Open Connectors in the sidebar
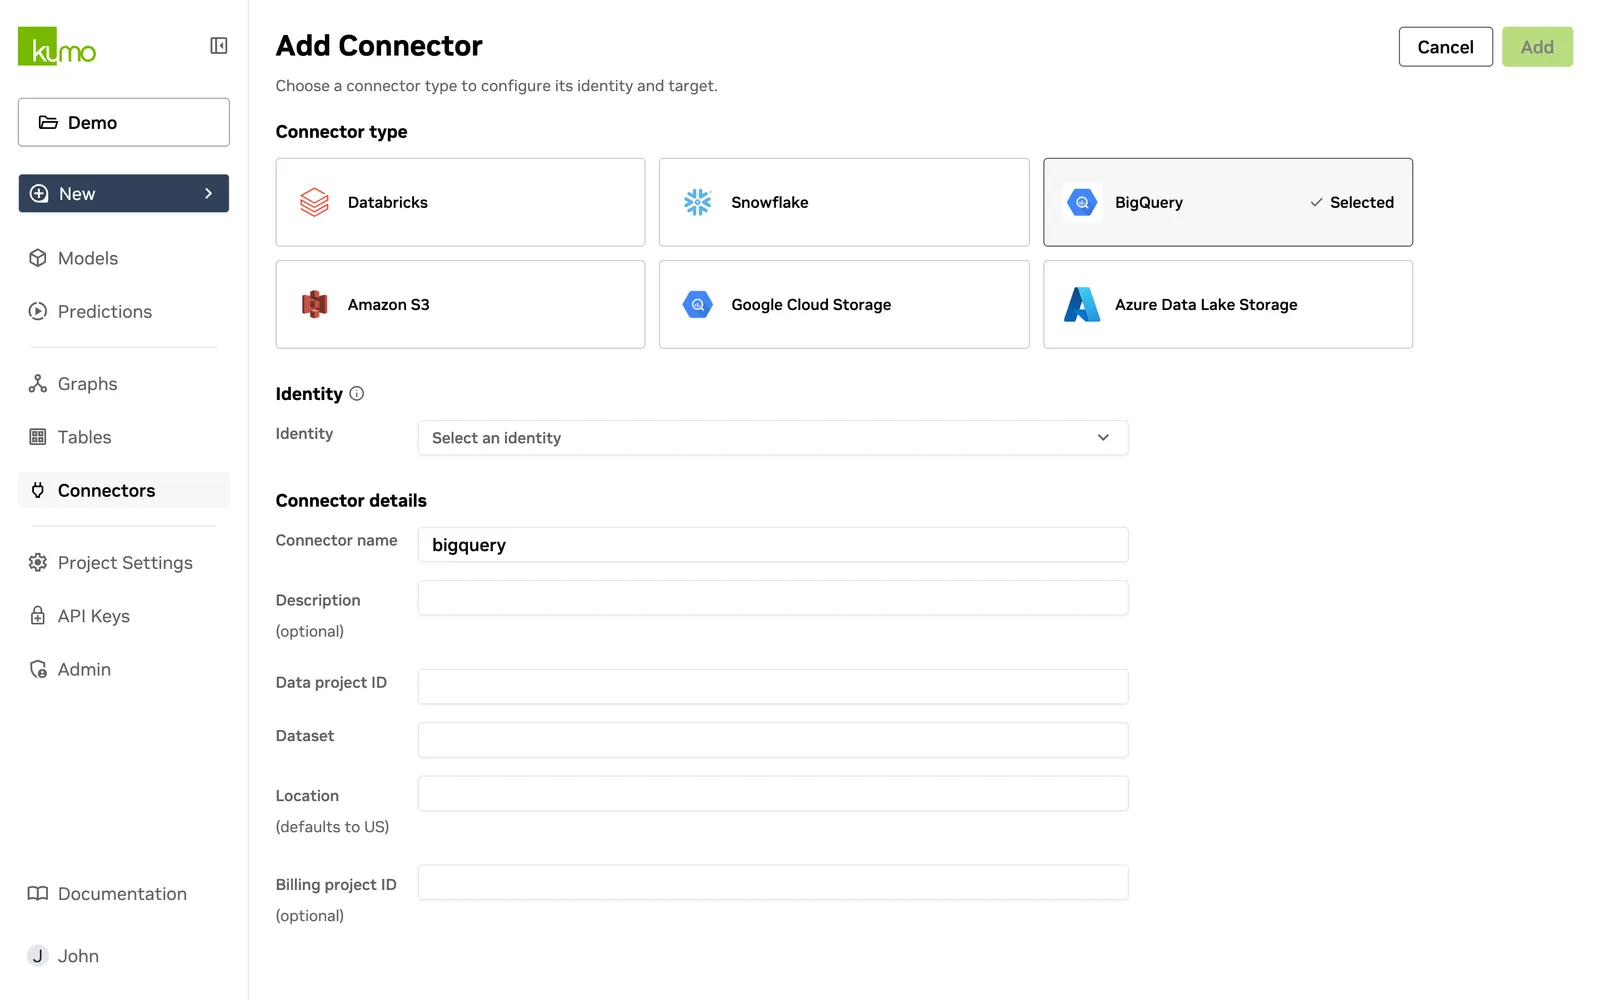 tap(124, 490)
